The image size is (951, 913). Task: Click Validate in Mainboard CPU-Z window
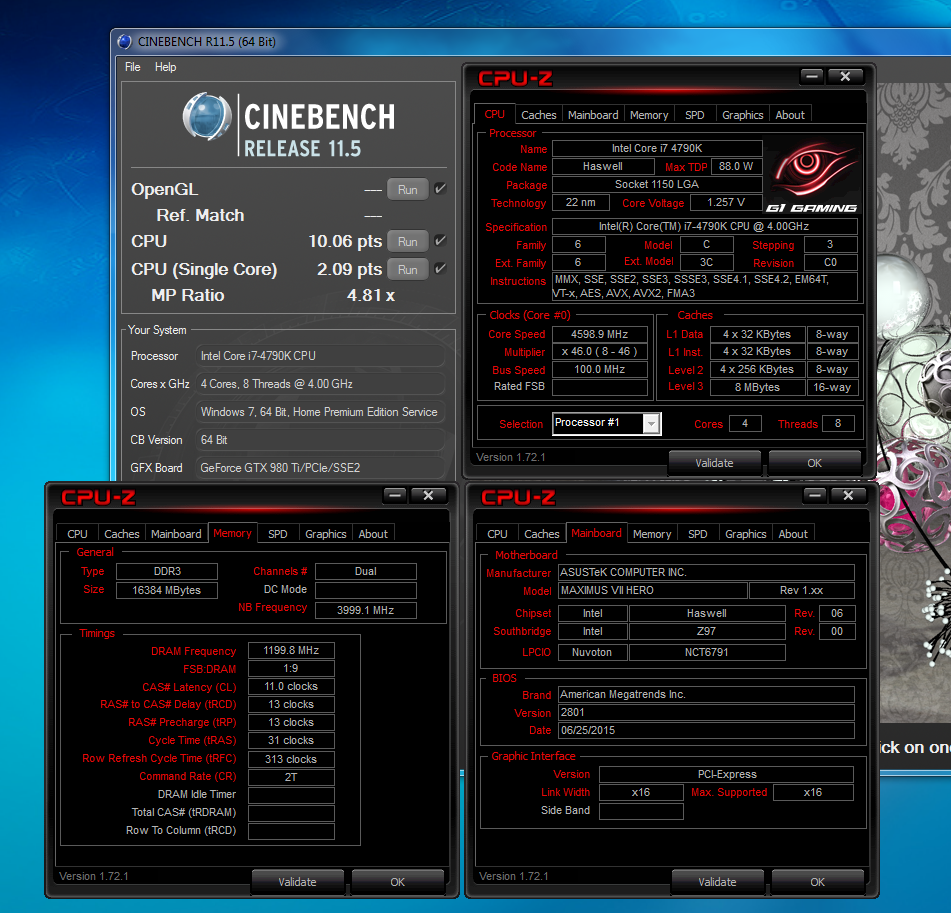click(x=717, y=881)
